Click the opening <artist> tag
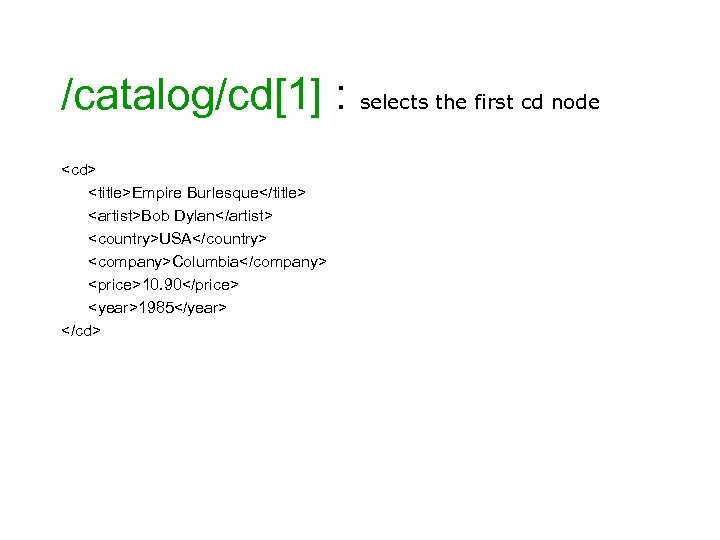 click(114, 215)
